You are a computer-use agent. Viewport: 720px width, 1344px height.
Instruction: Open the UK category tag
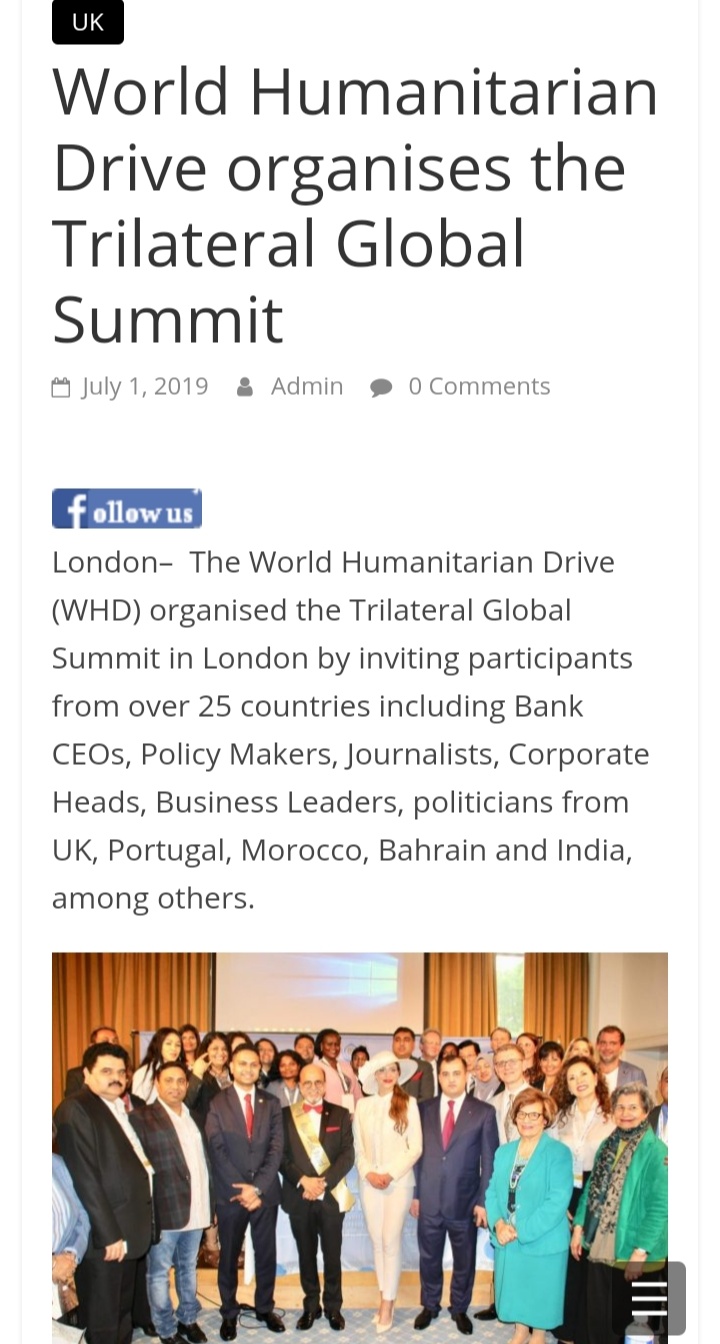(x=88, y=22)
